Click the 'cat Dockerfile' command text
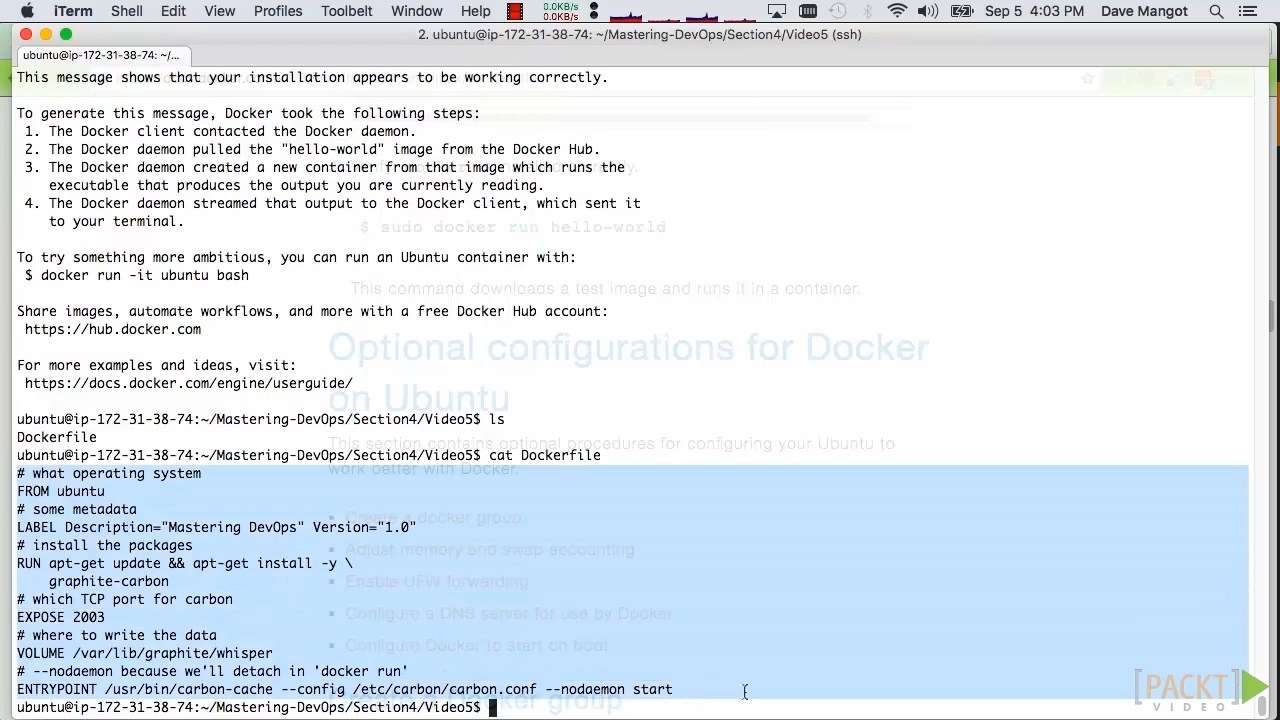 point(545,455)
